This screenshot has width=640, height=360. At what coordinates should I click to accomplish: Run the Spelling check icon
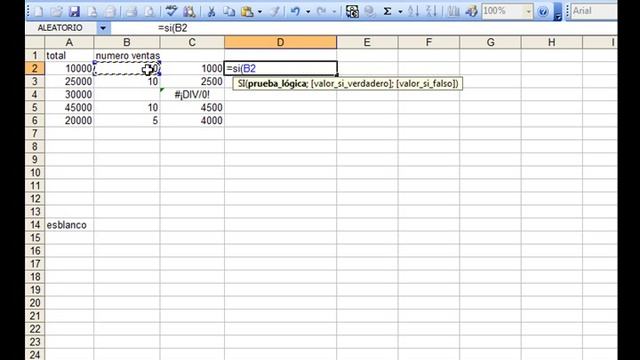(171, 11)
